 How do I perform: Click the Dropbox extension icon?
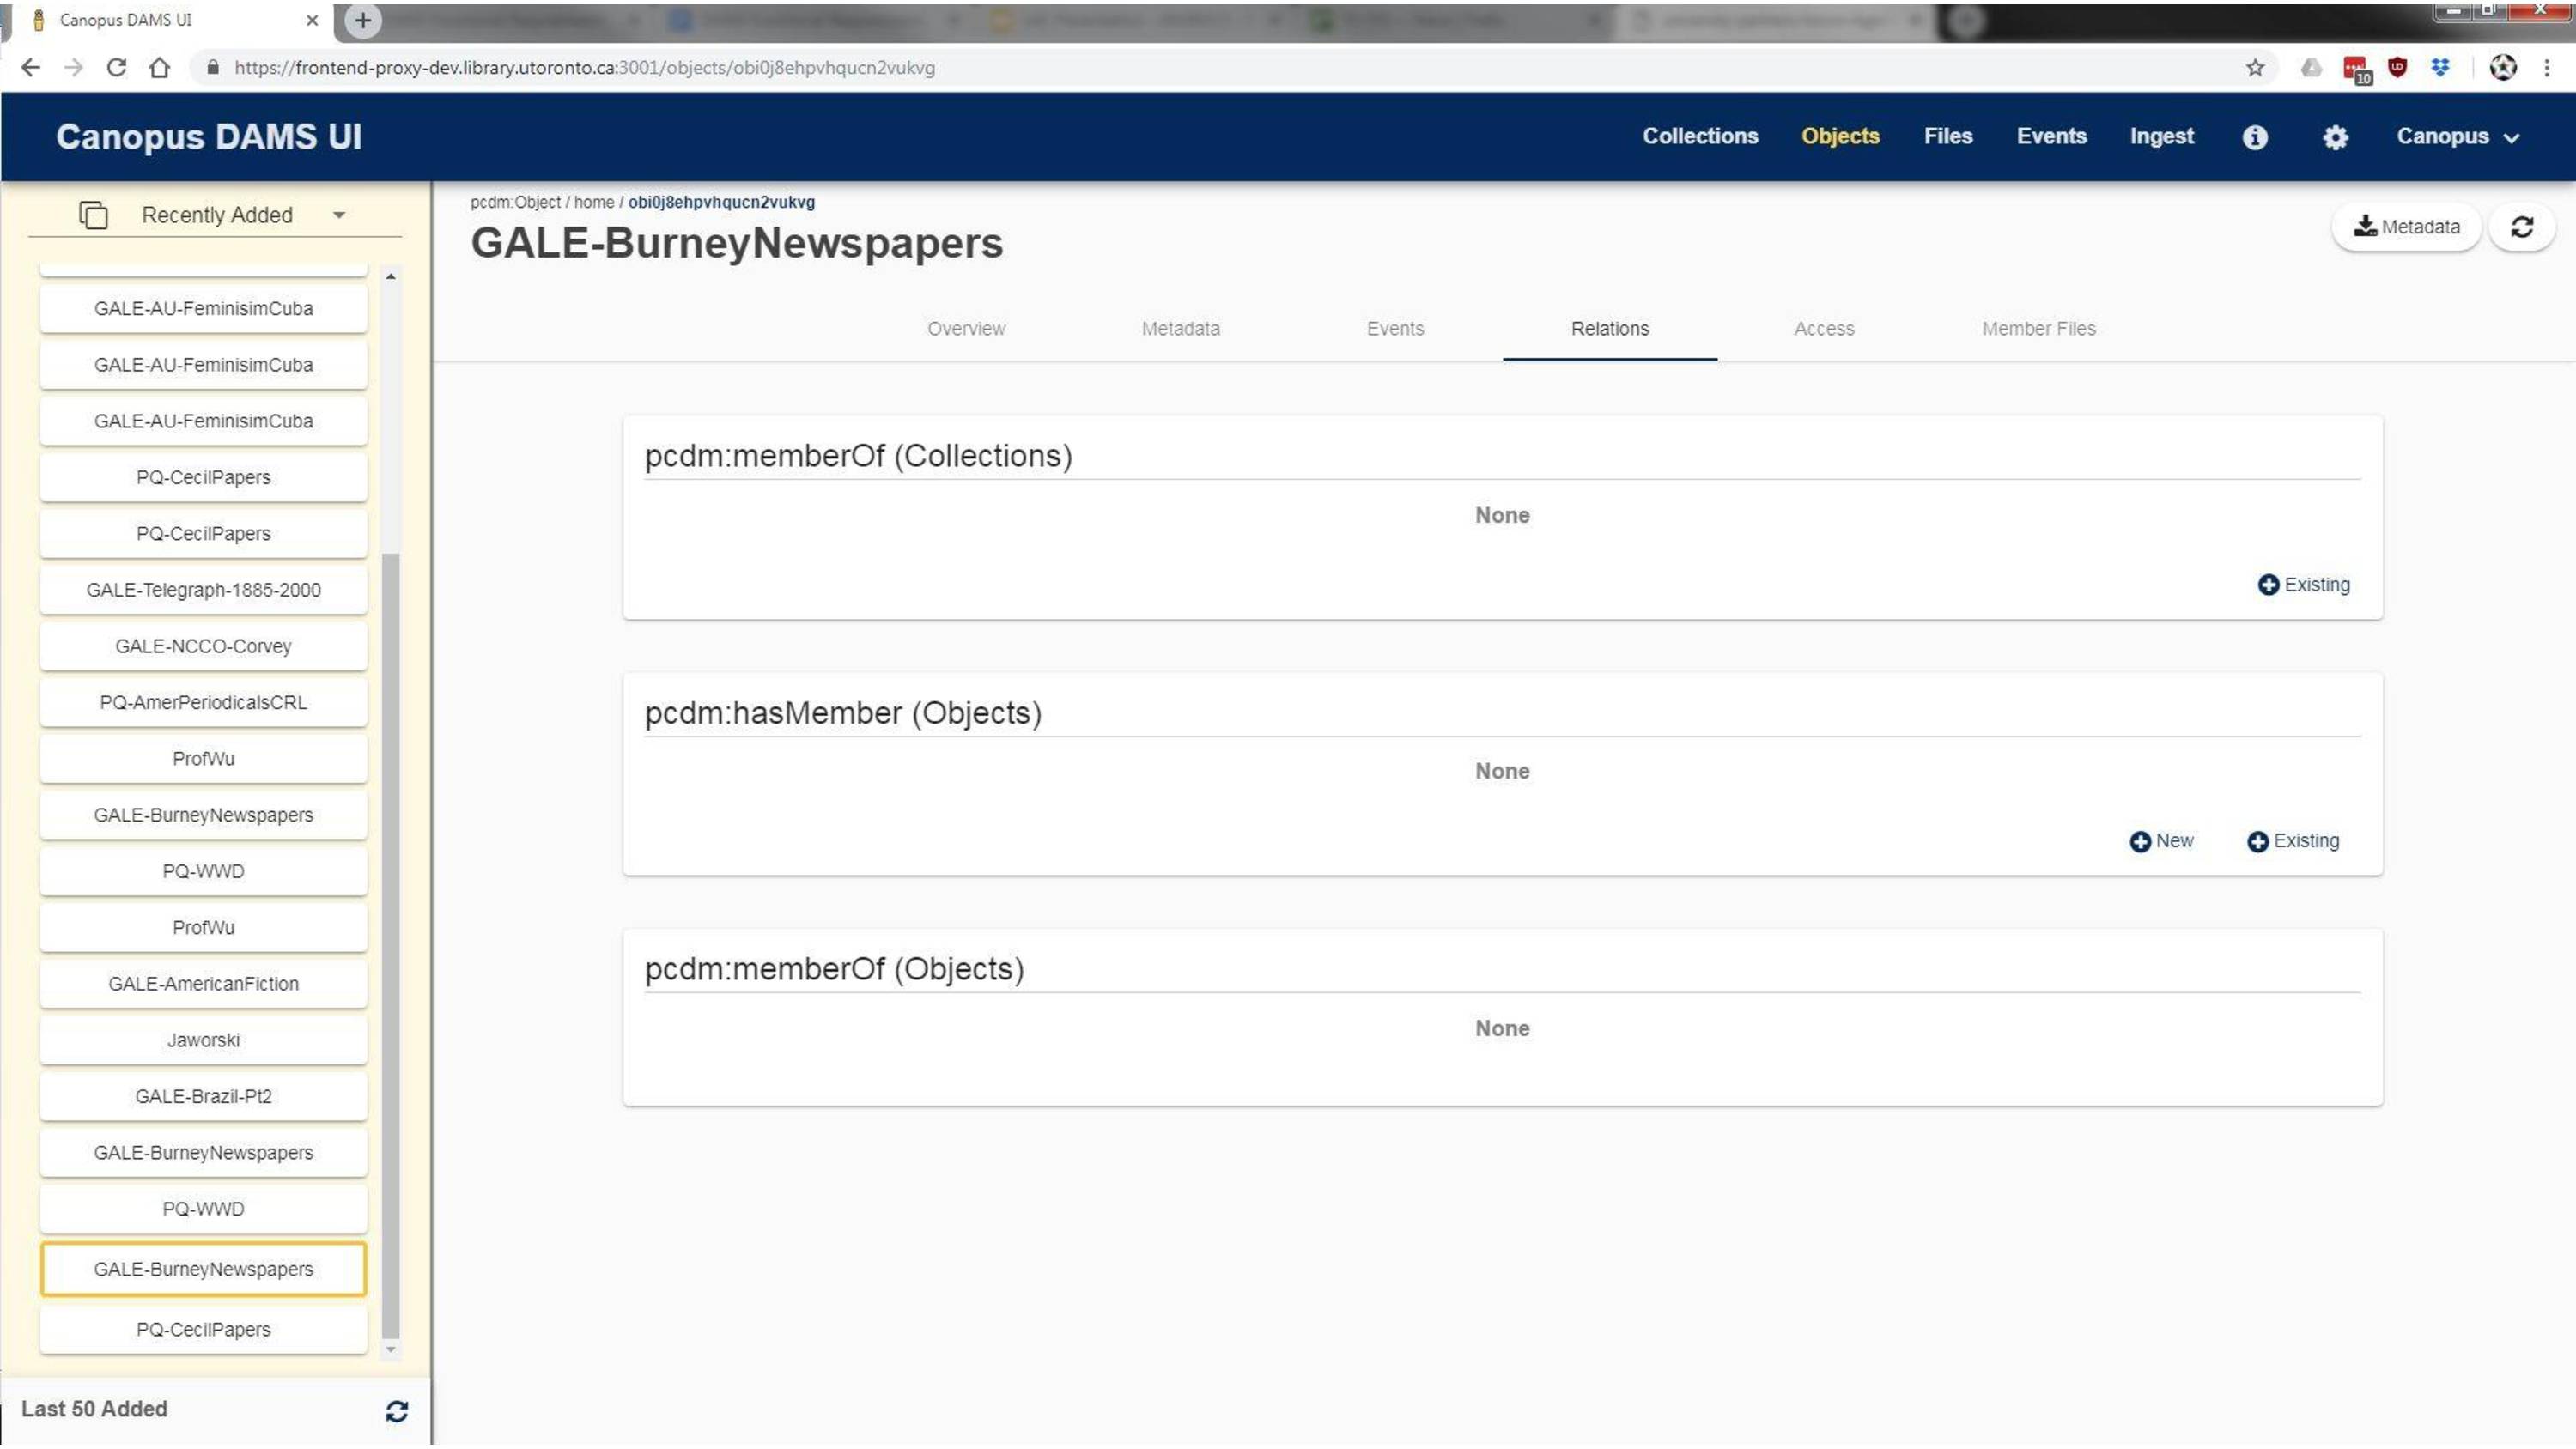coord(2440,68)
